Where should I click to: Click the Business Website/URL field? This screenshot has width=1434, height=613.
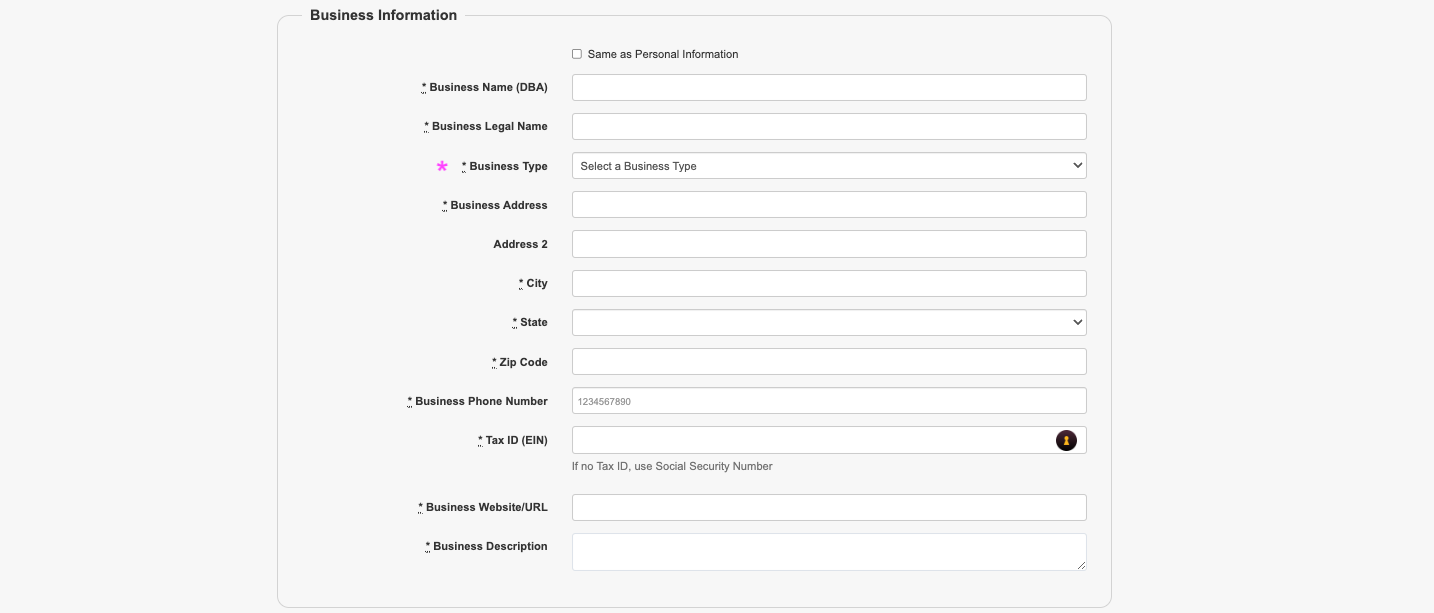click(829, 507)
